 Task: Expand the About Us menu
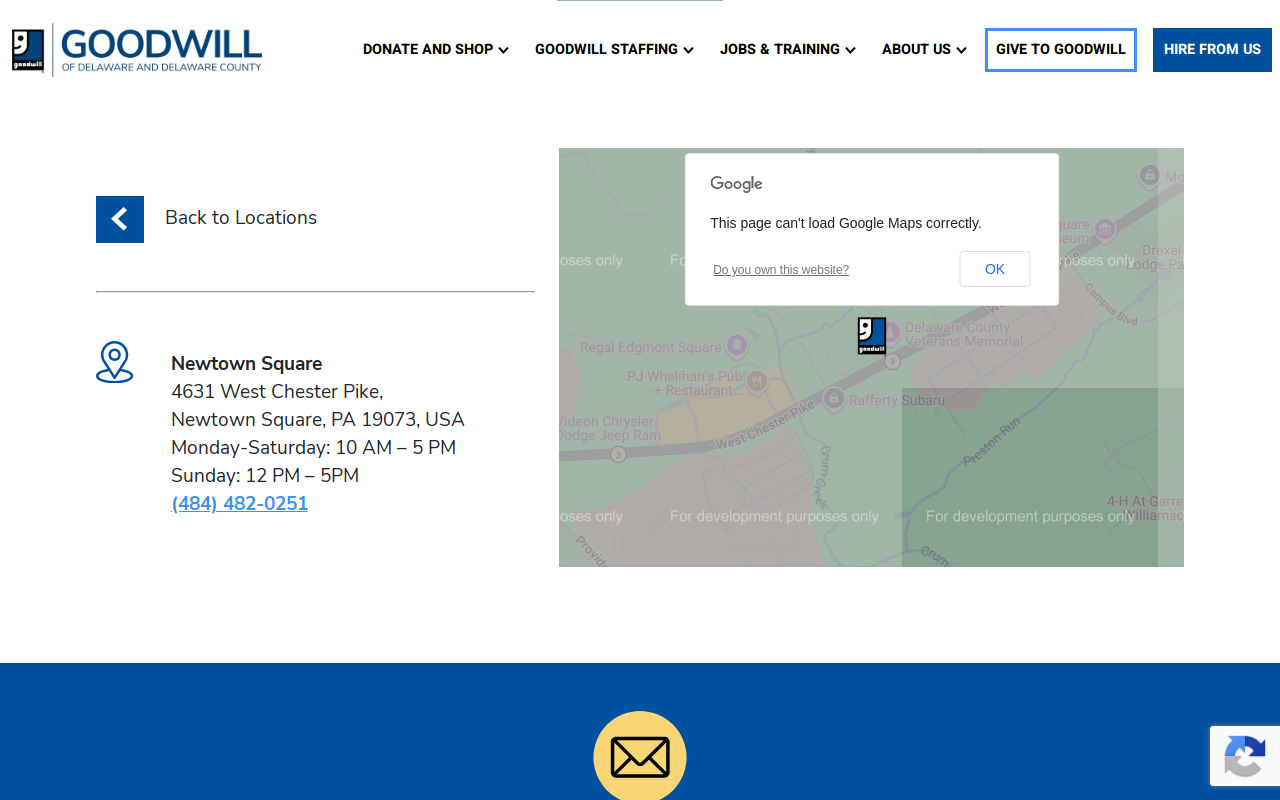click(924, 49)
